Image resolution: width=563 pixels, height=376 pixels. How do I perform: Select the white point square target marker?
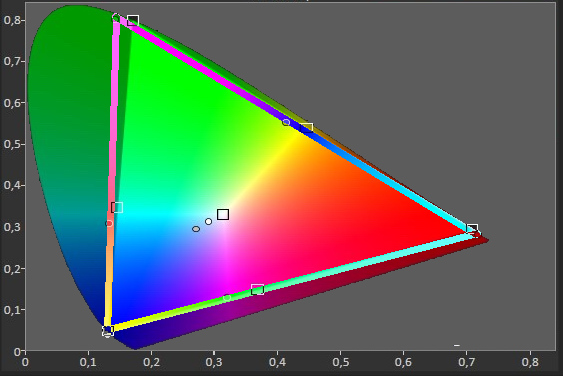pos(223,214)
